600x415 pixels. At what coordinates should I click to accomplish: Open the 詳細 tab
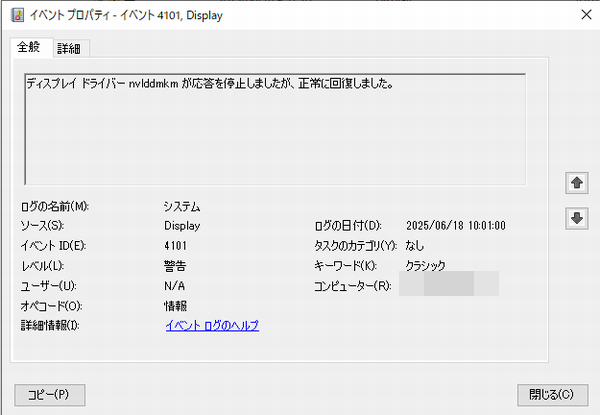point(71,49)
